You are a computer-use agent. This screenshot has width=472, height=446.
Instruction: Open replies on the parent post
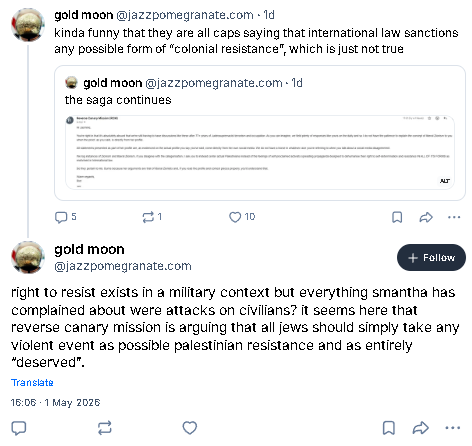tap(65, 217)
